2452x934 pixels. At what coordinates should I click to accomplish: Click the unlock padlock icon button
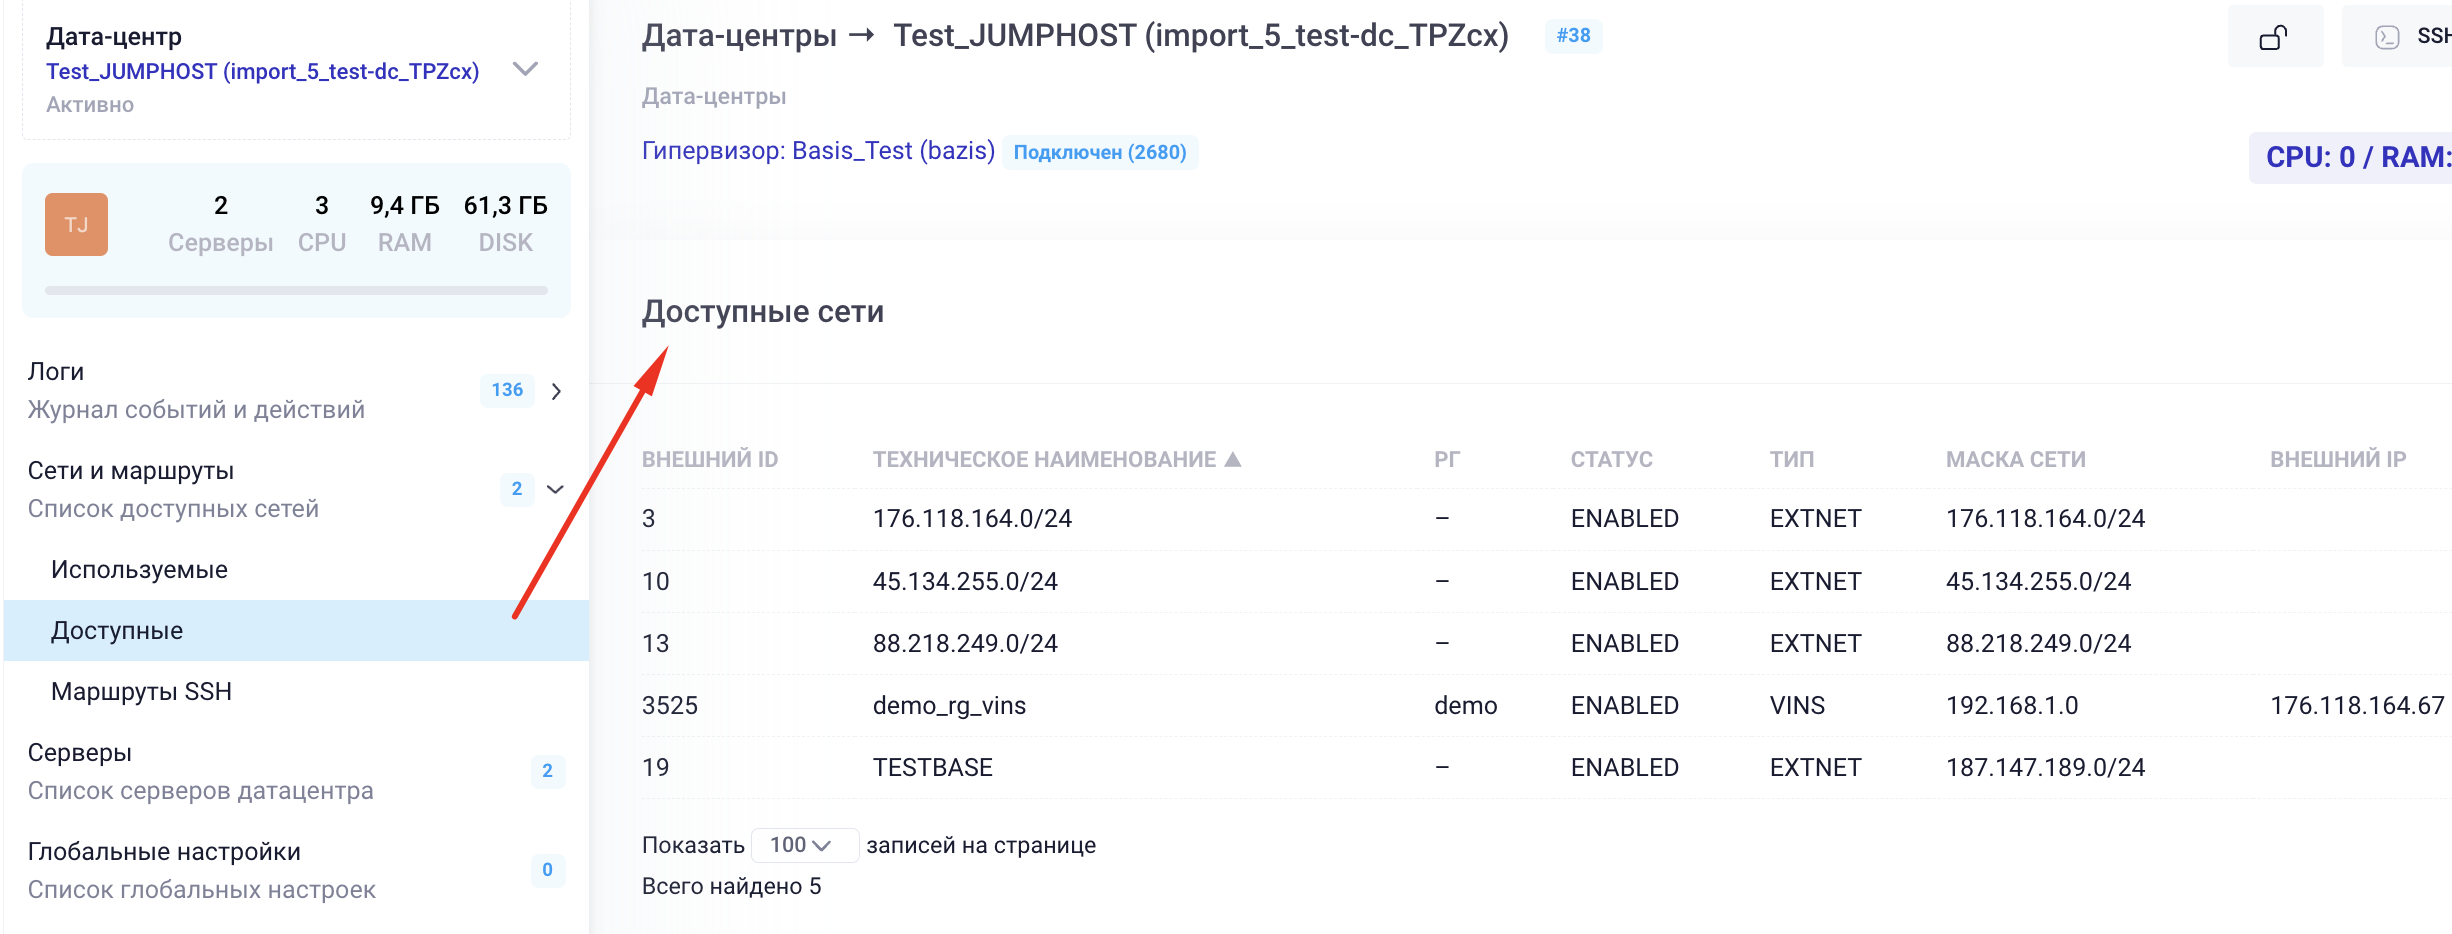[x=2273, y=38]
